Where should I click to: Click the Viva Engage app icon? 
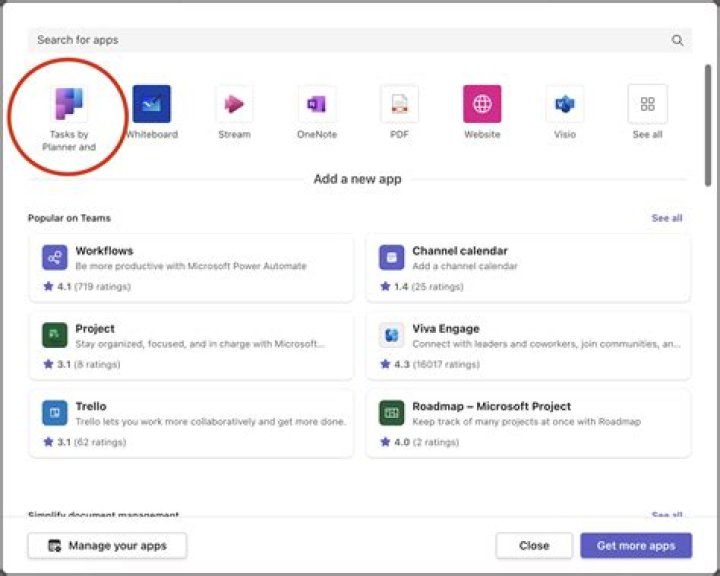392,335
